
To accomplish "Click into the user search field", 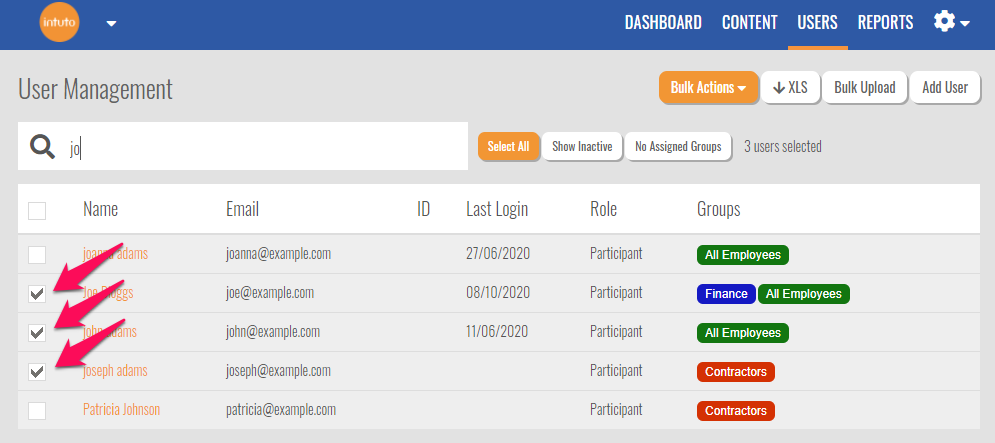I will point(260,147).
